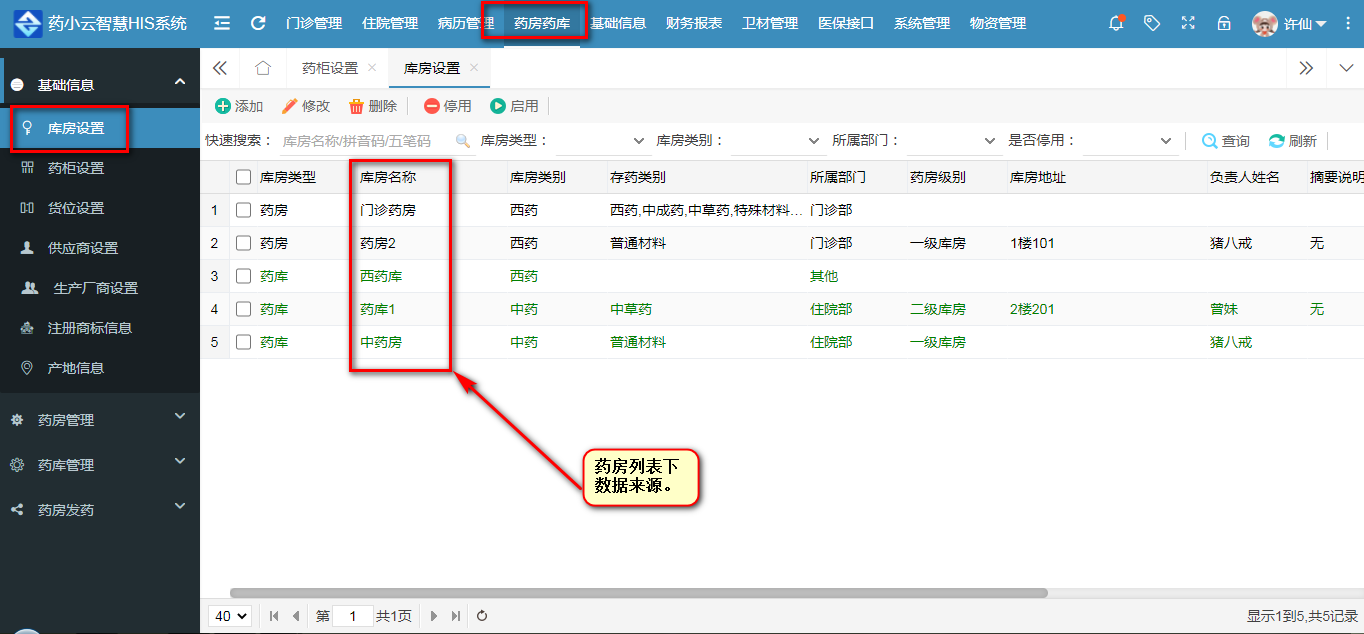Toggle fullscreen mode icon

1188,23
